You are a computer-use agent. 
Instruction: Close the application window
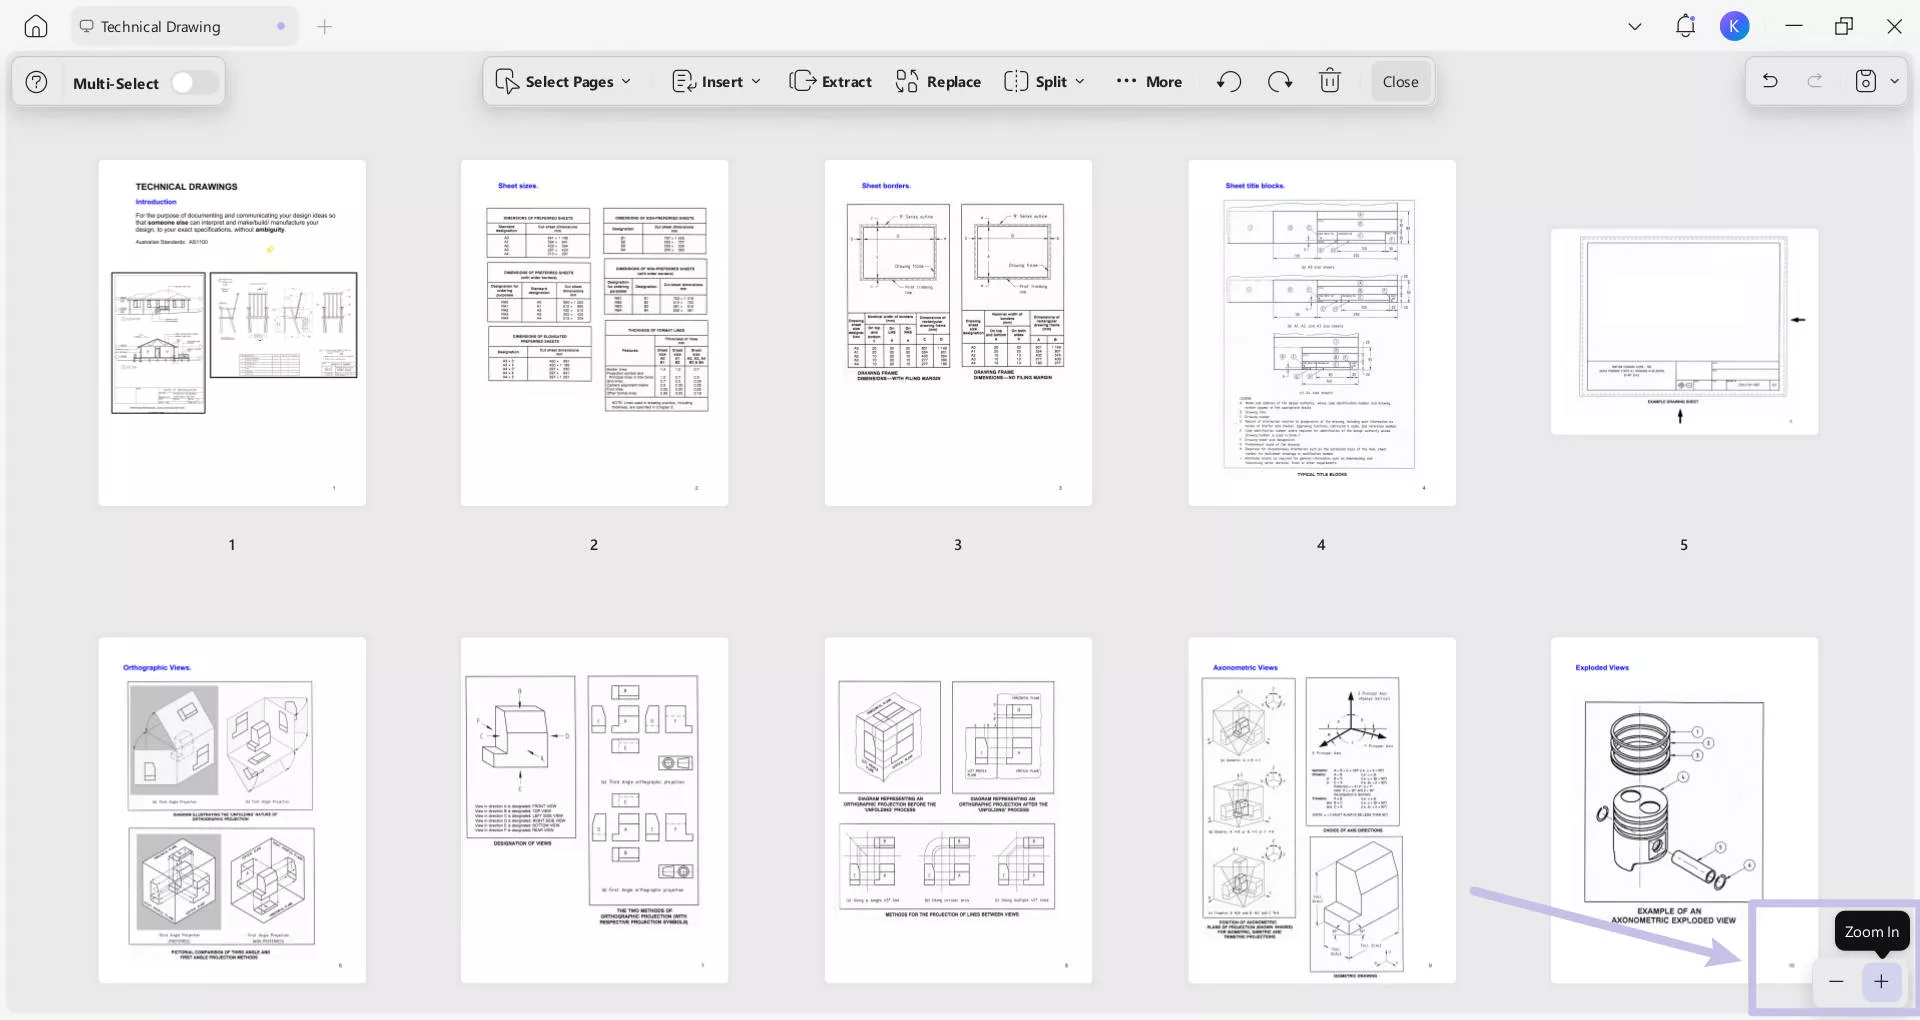1894,26
